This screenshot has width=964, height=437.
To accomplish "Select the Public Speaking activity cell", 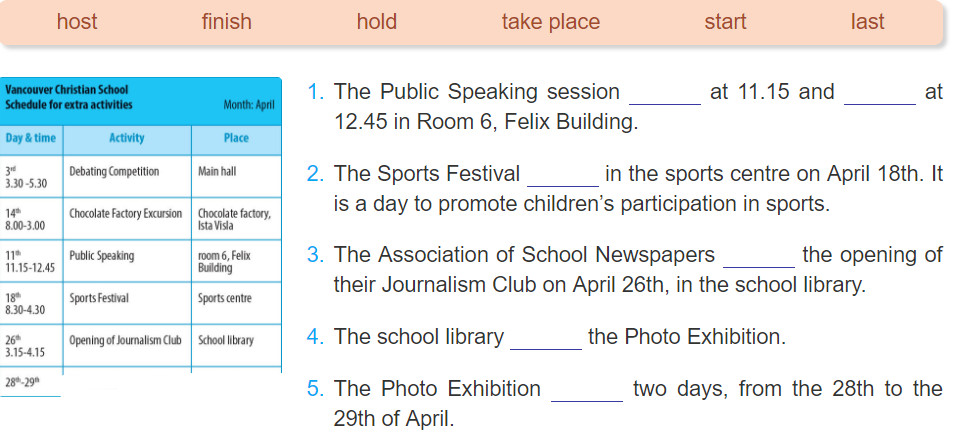I will point(127,261).
